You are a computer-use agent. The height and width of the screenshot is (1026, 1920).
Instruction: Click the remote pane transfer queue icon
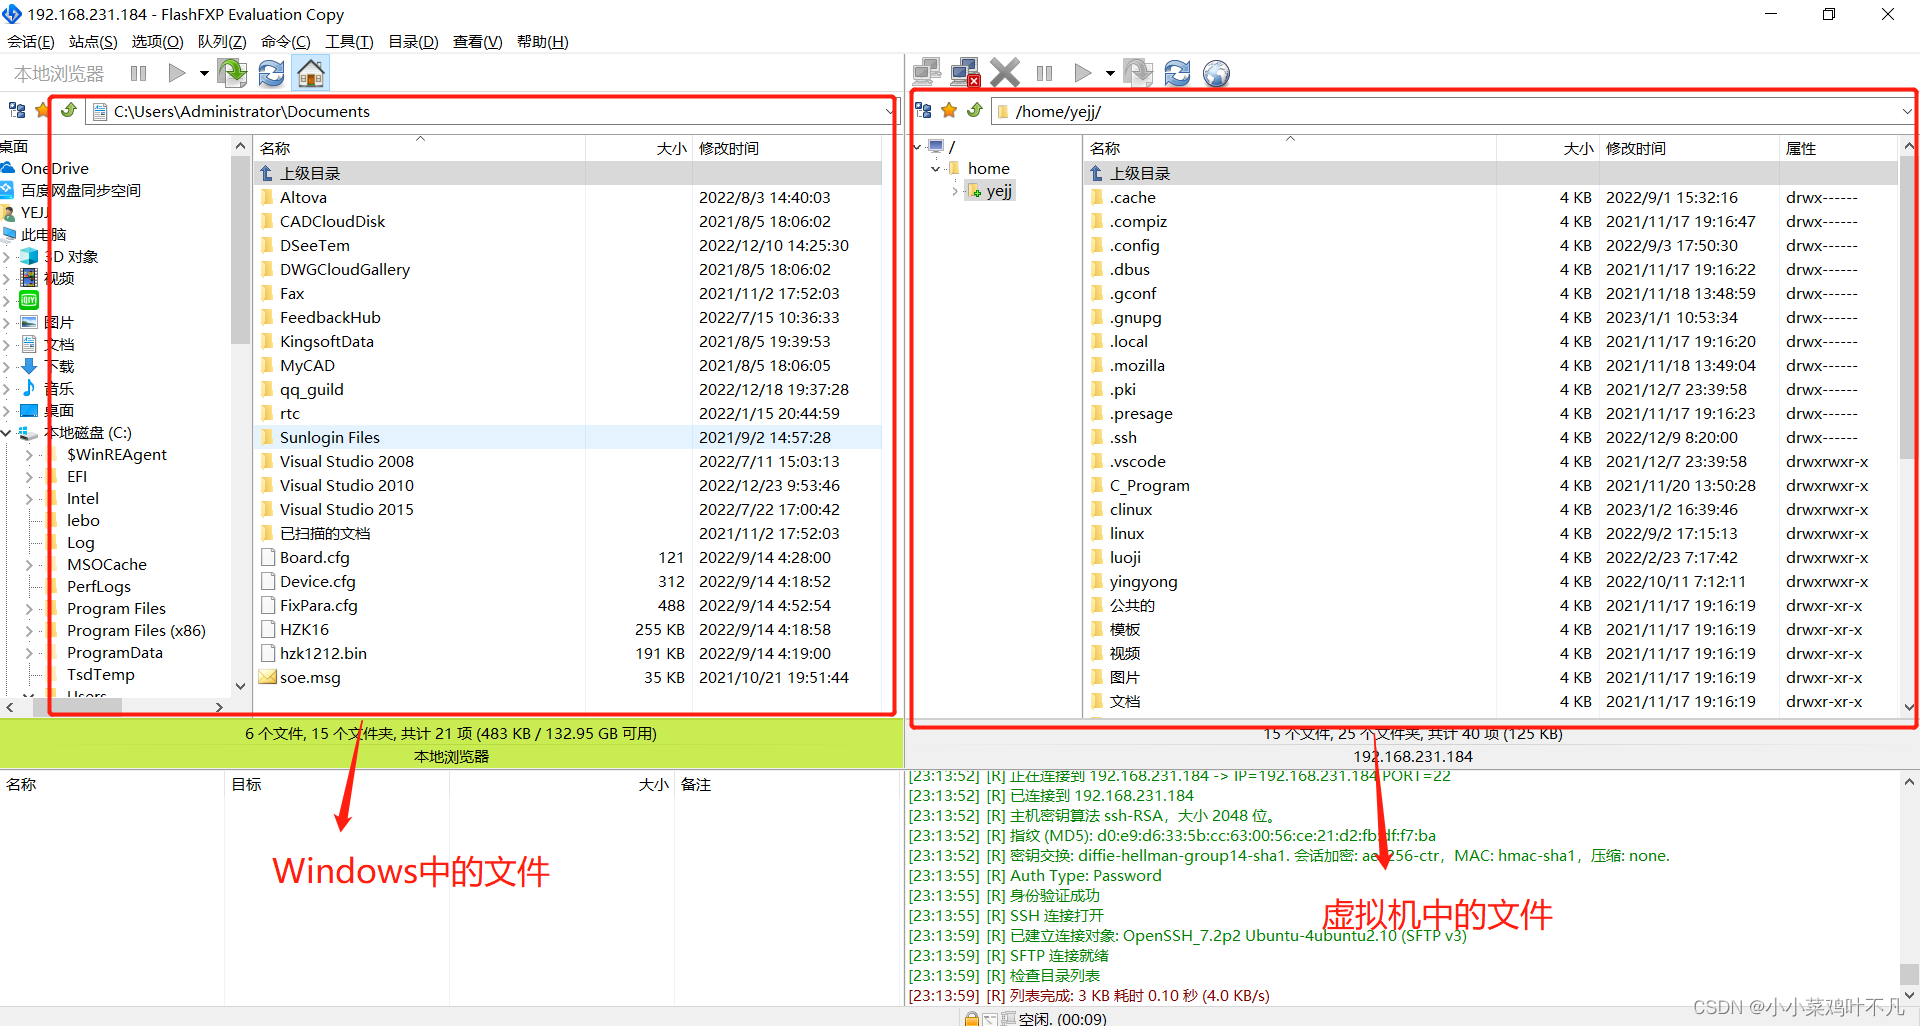pyautogui.click(x=1138, y=73)
